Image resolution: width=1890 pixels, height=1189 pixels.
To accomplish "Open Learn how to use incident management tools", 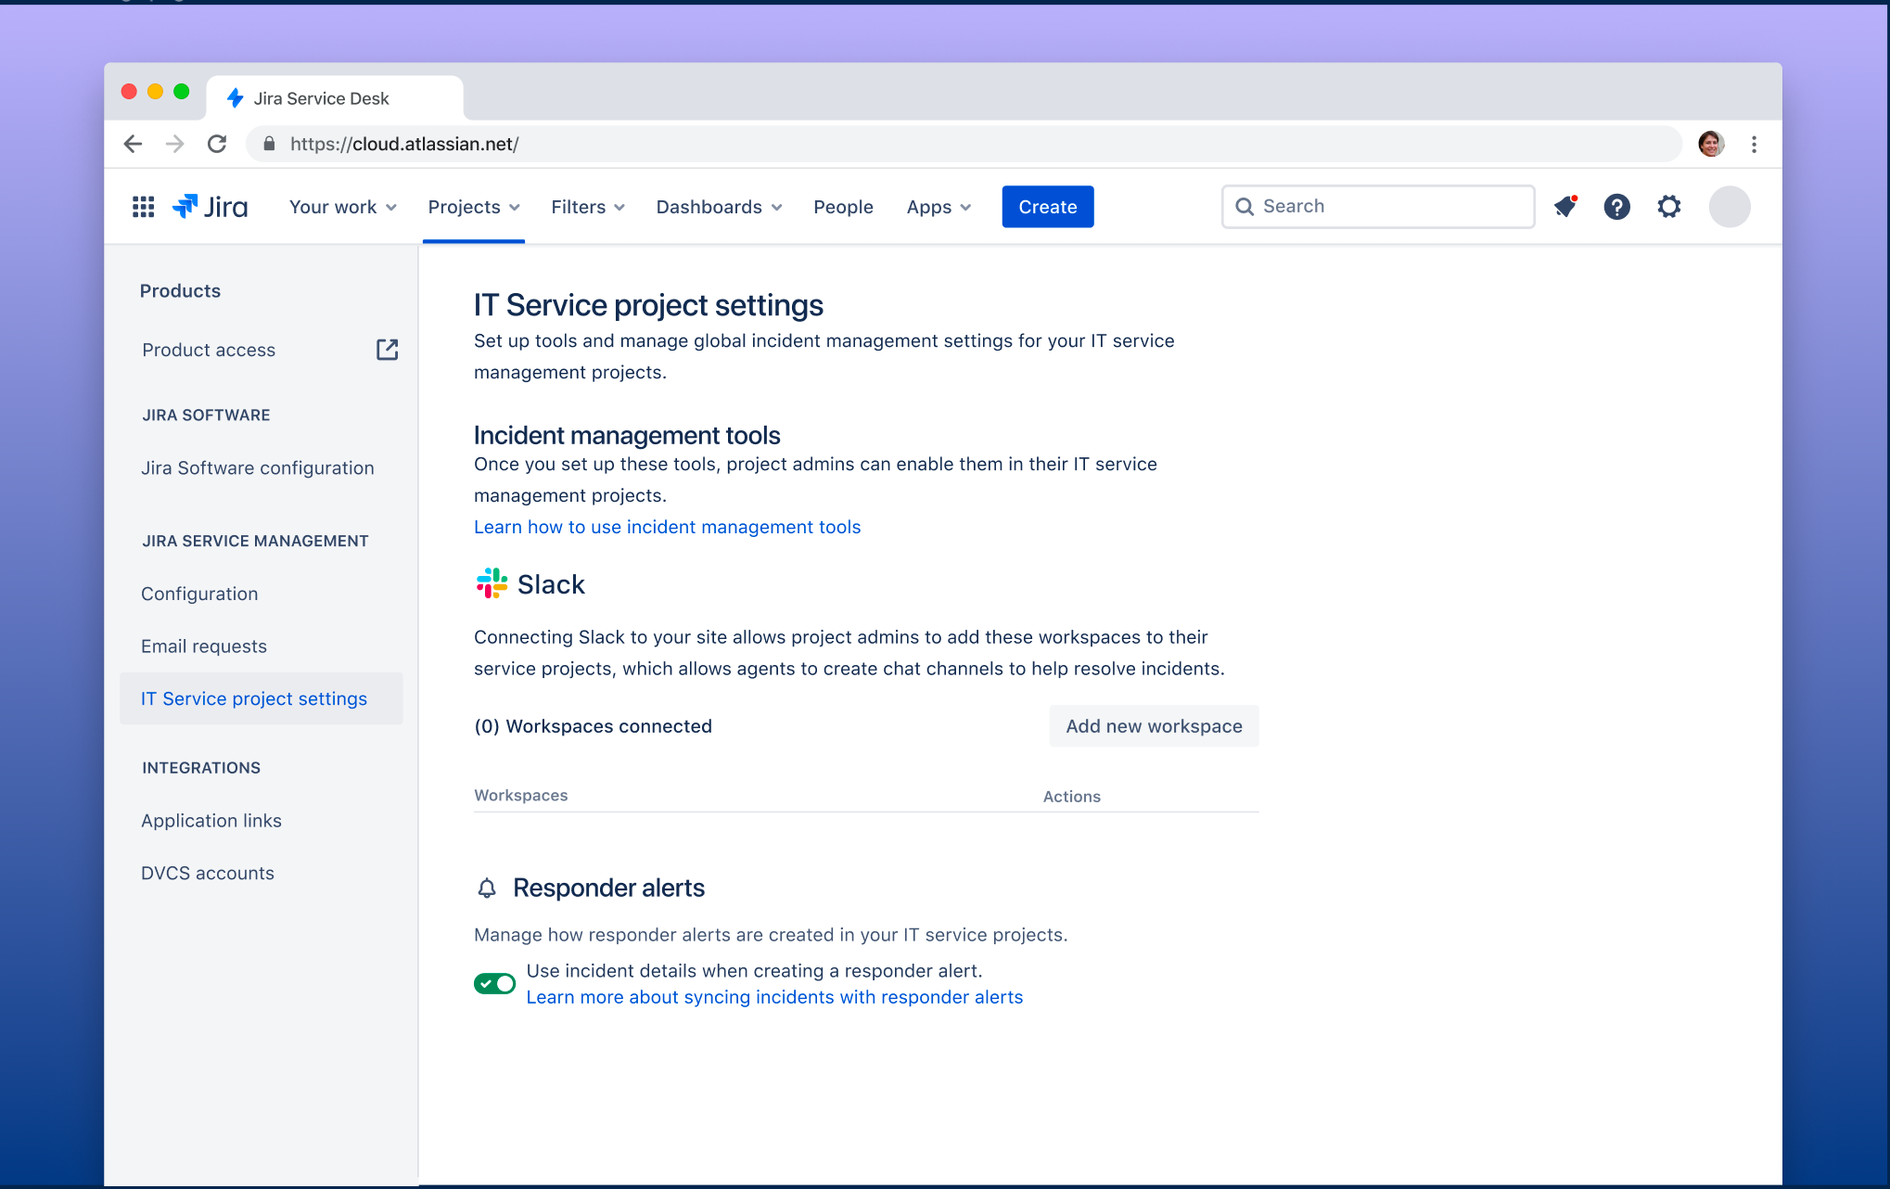I will click(x=667, y=527).
